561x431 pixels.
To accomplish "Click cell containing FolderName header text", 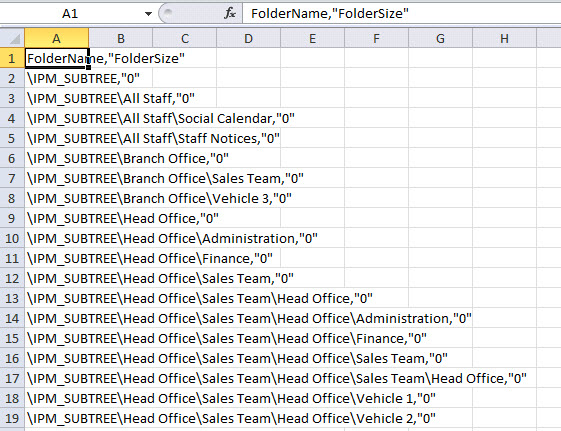I will pyautogui.click(x=57, y=58).
